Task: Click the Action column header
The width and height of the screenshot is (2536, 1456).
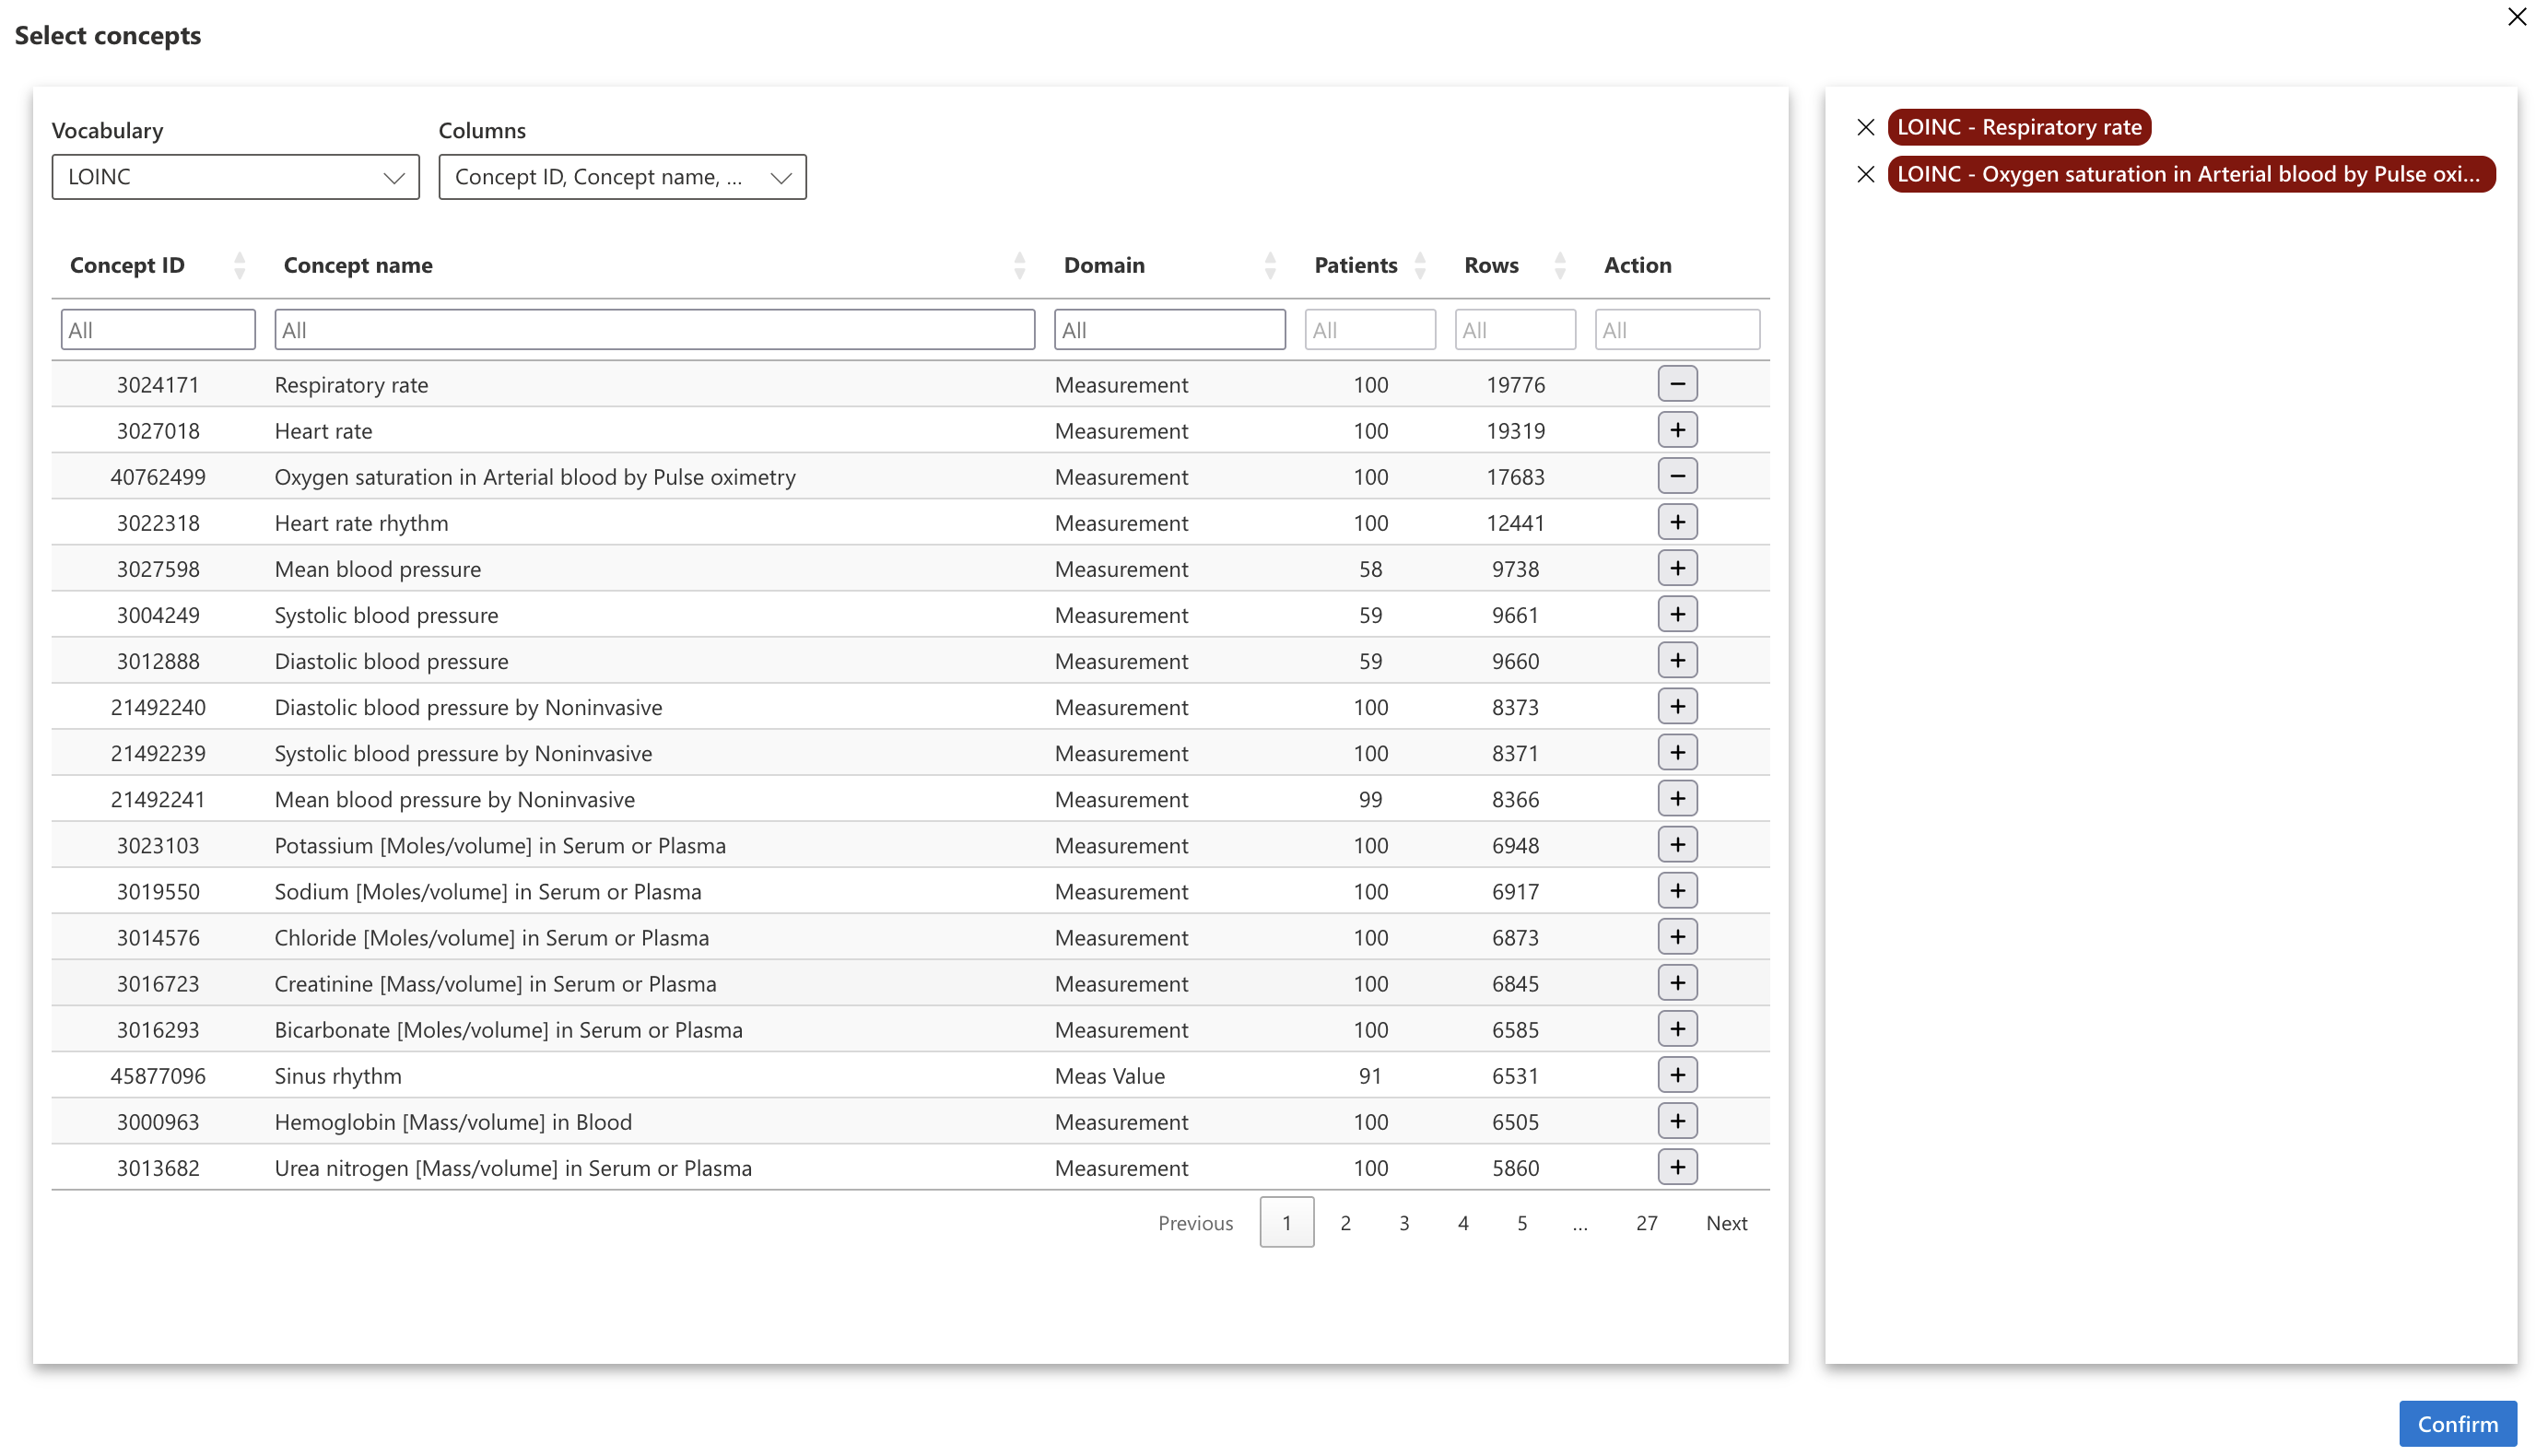Action: [1637, 265]
